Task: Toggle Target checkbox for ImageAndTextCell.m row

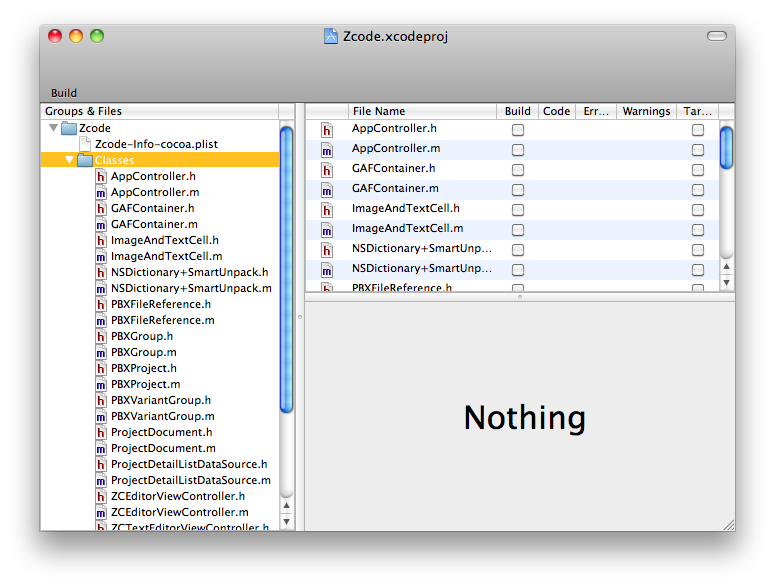Action: (x=698, y=230)
